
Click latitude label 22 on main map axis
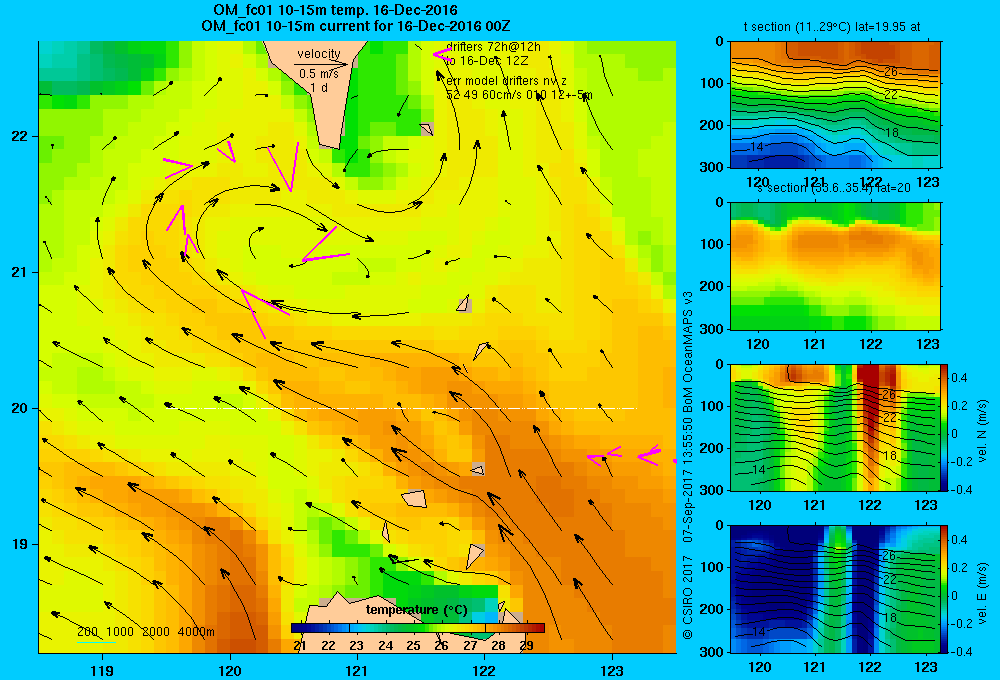(x=19, y=136)
